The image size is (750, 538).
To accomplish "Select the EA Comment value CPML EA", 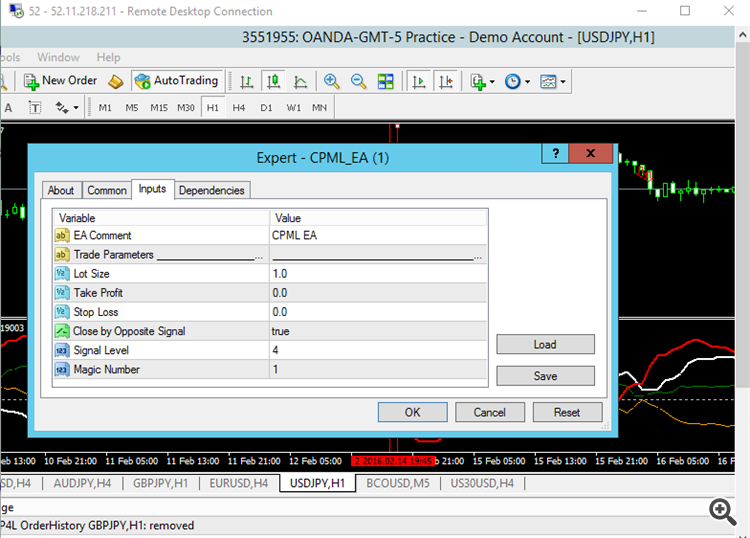I will pyautogui.click(x=378, y=235).
